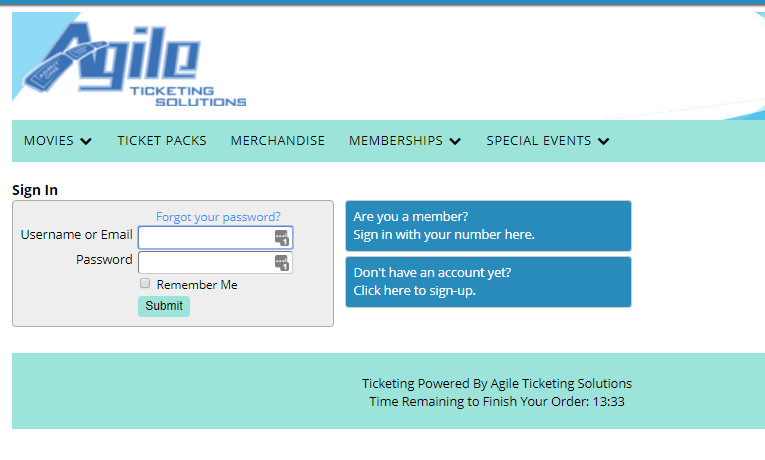Click the Remember Me label text

pyautogui.click(x=197, y=284)
